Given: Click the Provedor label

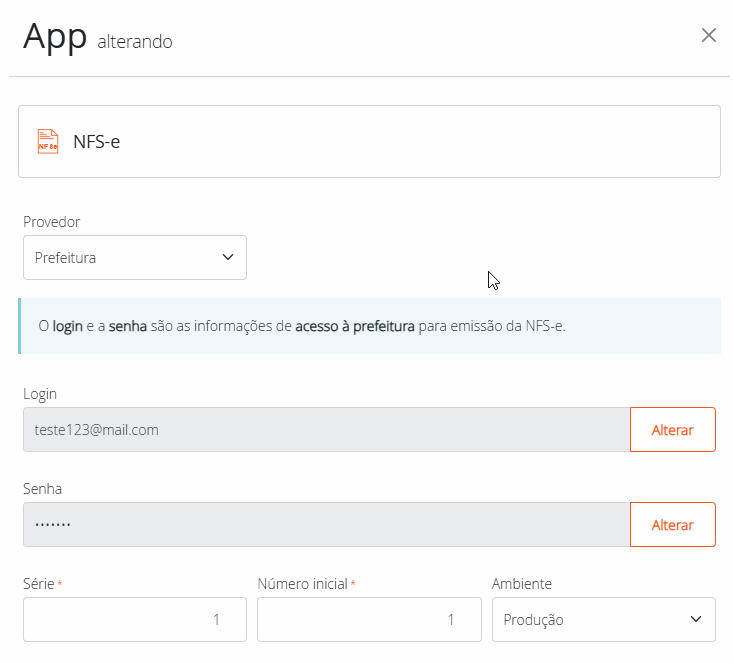Looking at the screenshot, I should [x=51, y=222].
